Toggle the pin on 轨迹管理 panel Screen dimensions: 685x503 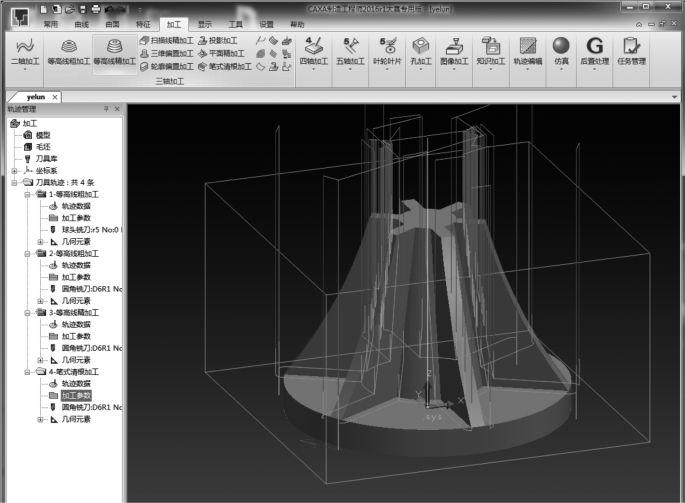[x=106, y=109]
